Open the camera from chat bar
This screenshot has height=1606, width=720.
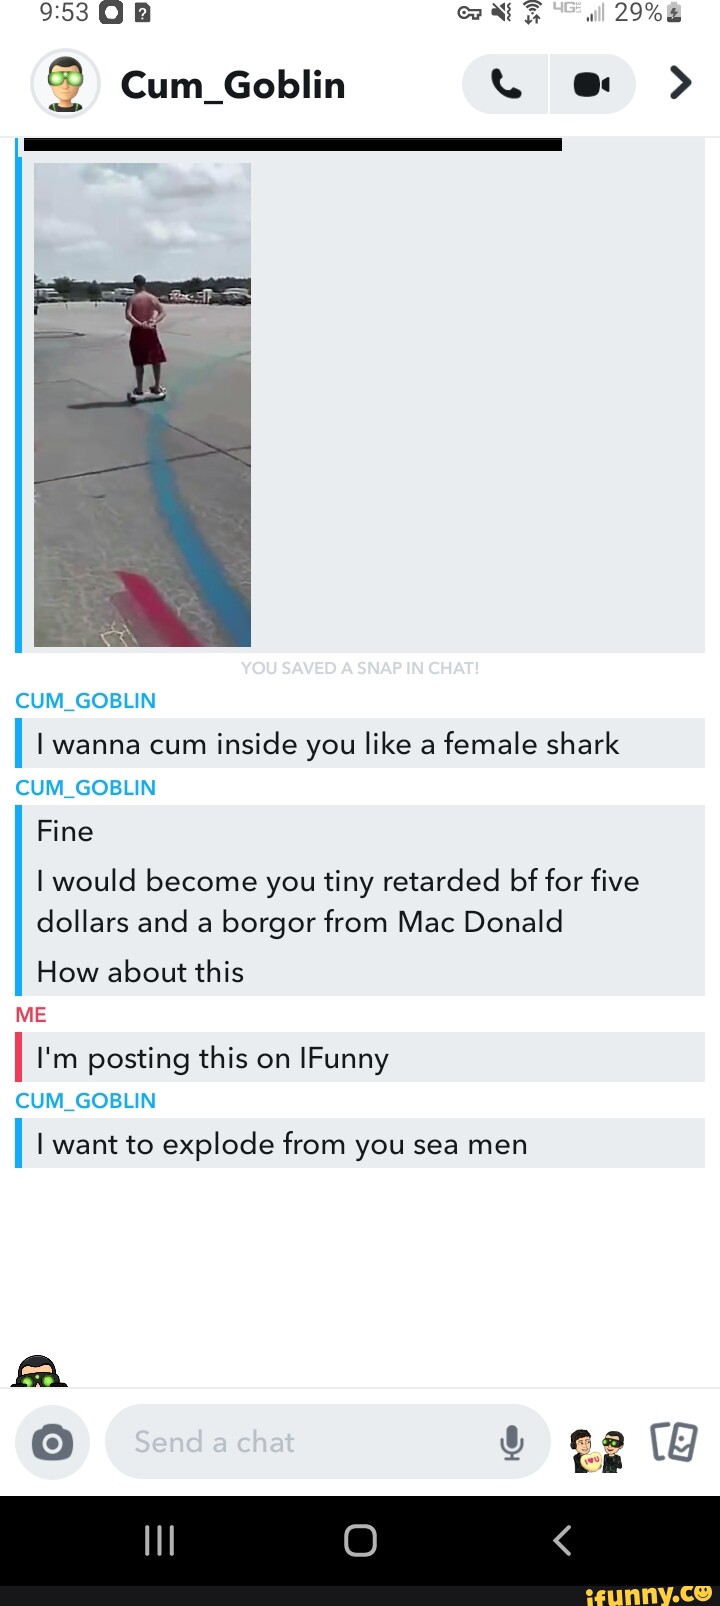click(x=52, y=1443)
